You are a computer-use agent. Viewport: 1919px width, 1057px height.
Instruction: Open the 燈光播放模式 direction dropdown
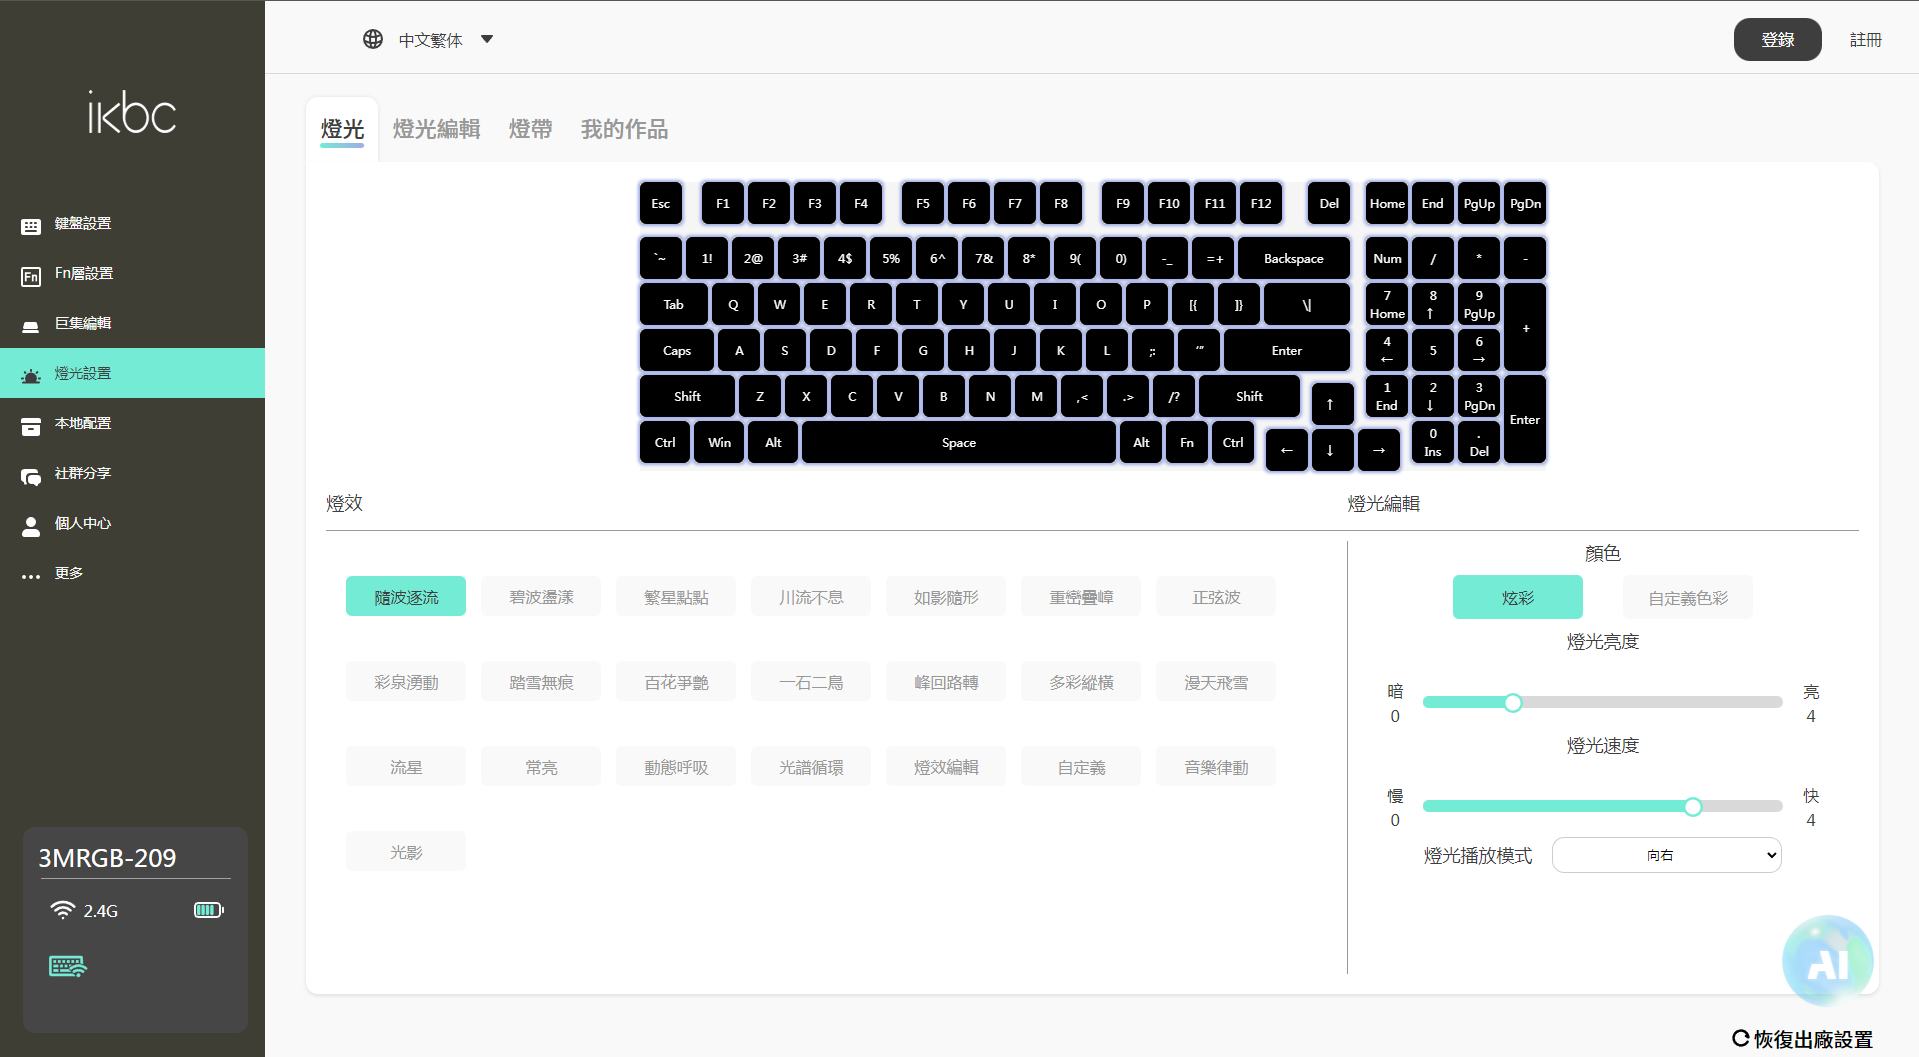[1666, 855]
